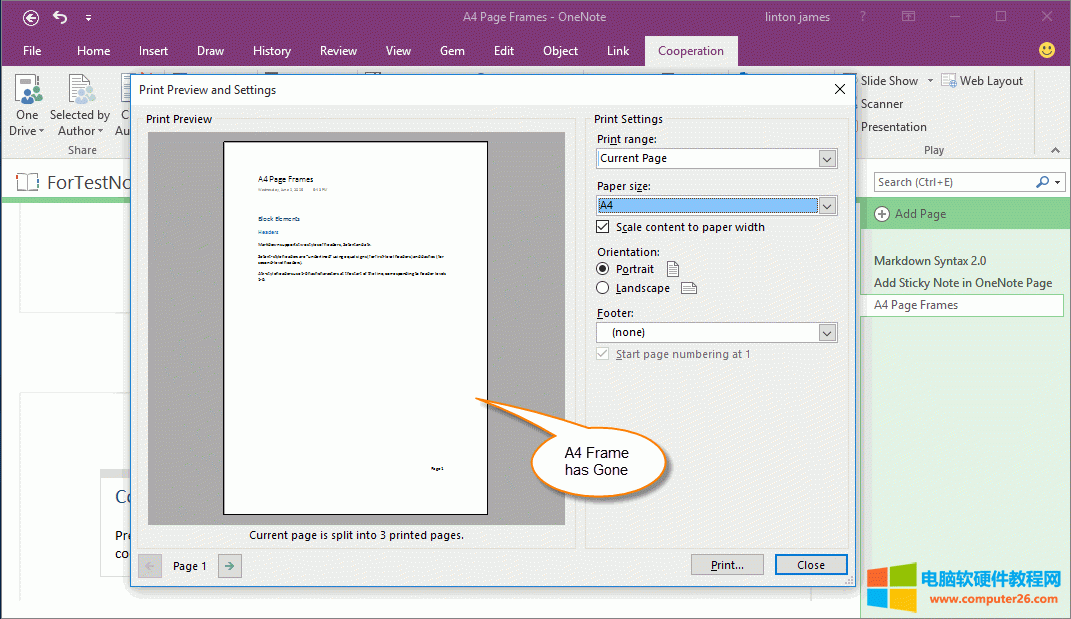Select Markdown Syntax 2.0 page in list
This screenshot has width=1071, height=619.
[930, 261]
